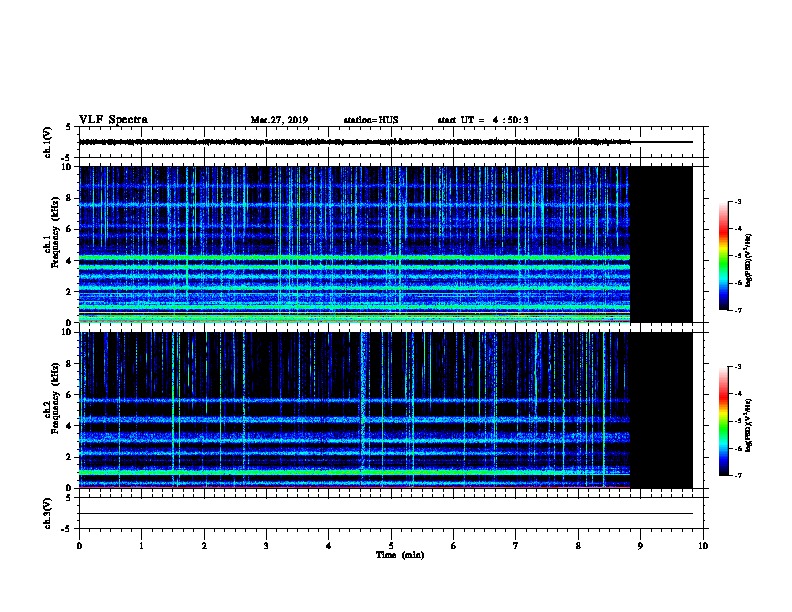Click time axis tick label "5"

391,545
